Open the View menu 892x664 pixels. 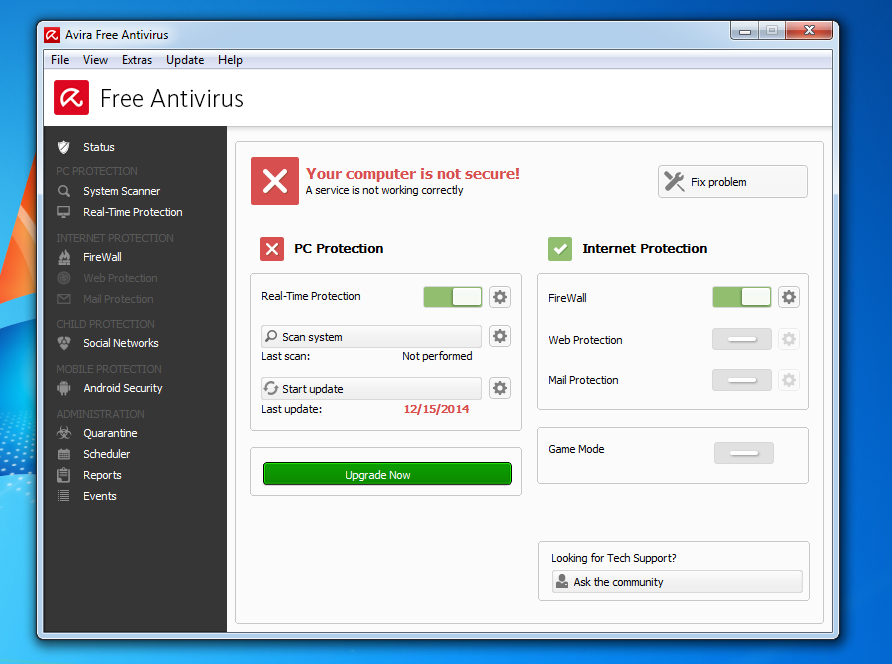tap(95, 60)
